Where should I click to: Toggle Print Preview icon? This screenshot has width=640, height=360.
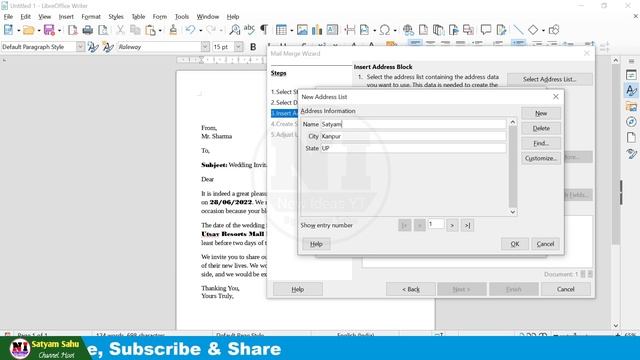[x=103, y=30]
